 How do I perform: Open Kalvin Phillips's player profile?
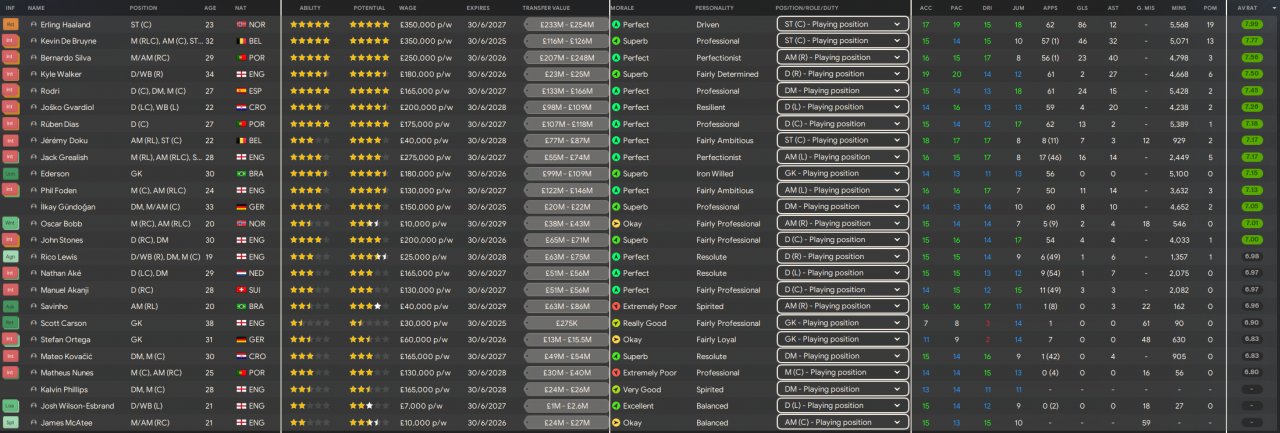click(x=66, y=390)
